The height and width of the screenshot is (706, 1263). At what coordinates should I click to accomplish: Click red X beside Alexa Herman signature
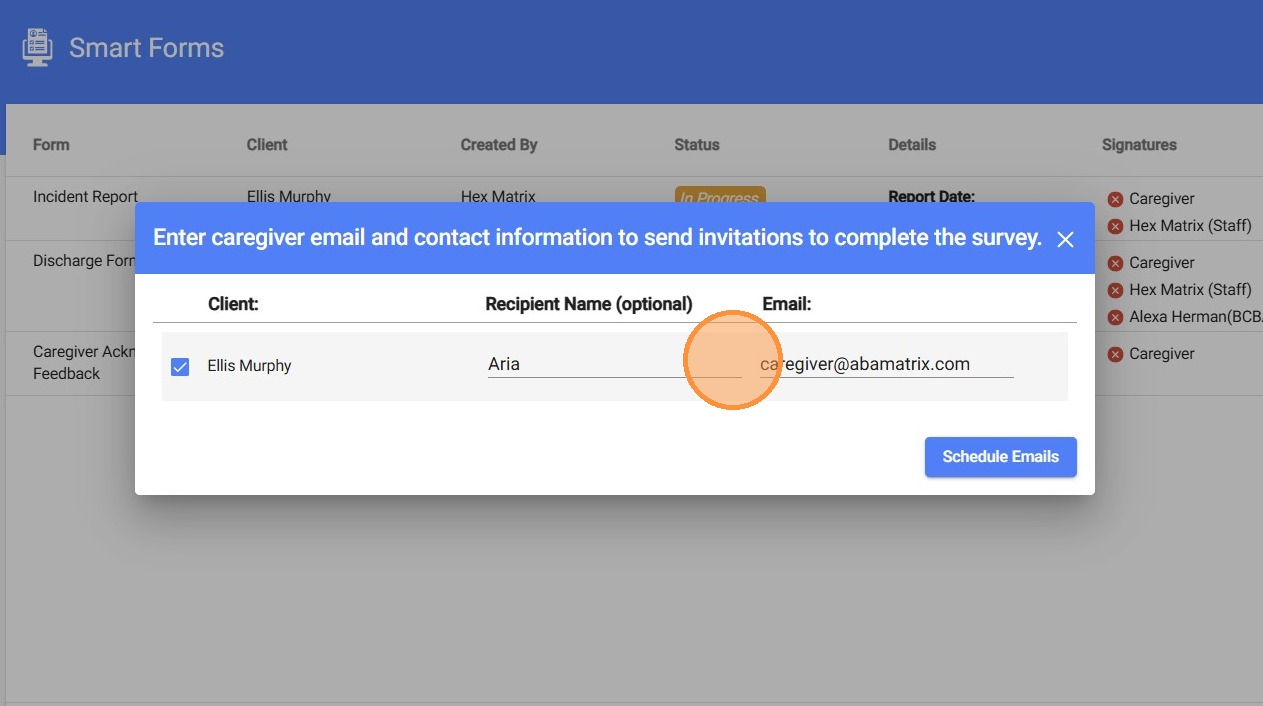pos(1115,317)
